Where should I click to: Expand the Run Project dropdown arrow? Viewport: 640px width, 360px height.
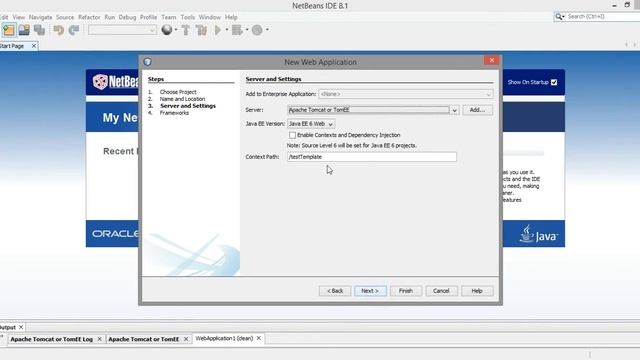(x=227, y=30)
